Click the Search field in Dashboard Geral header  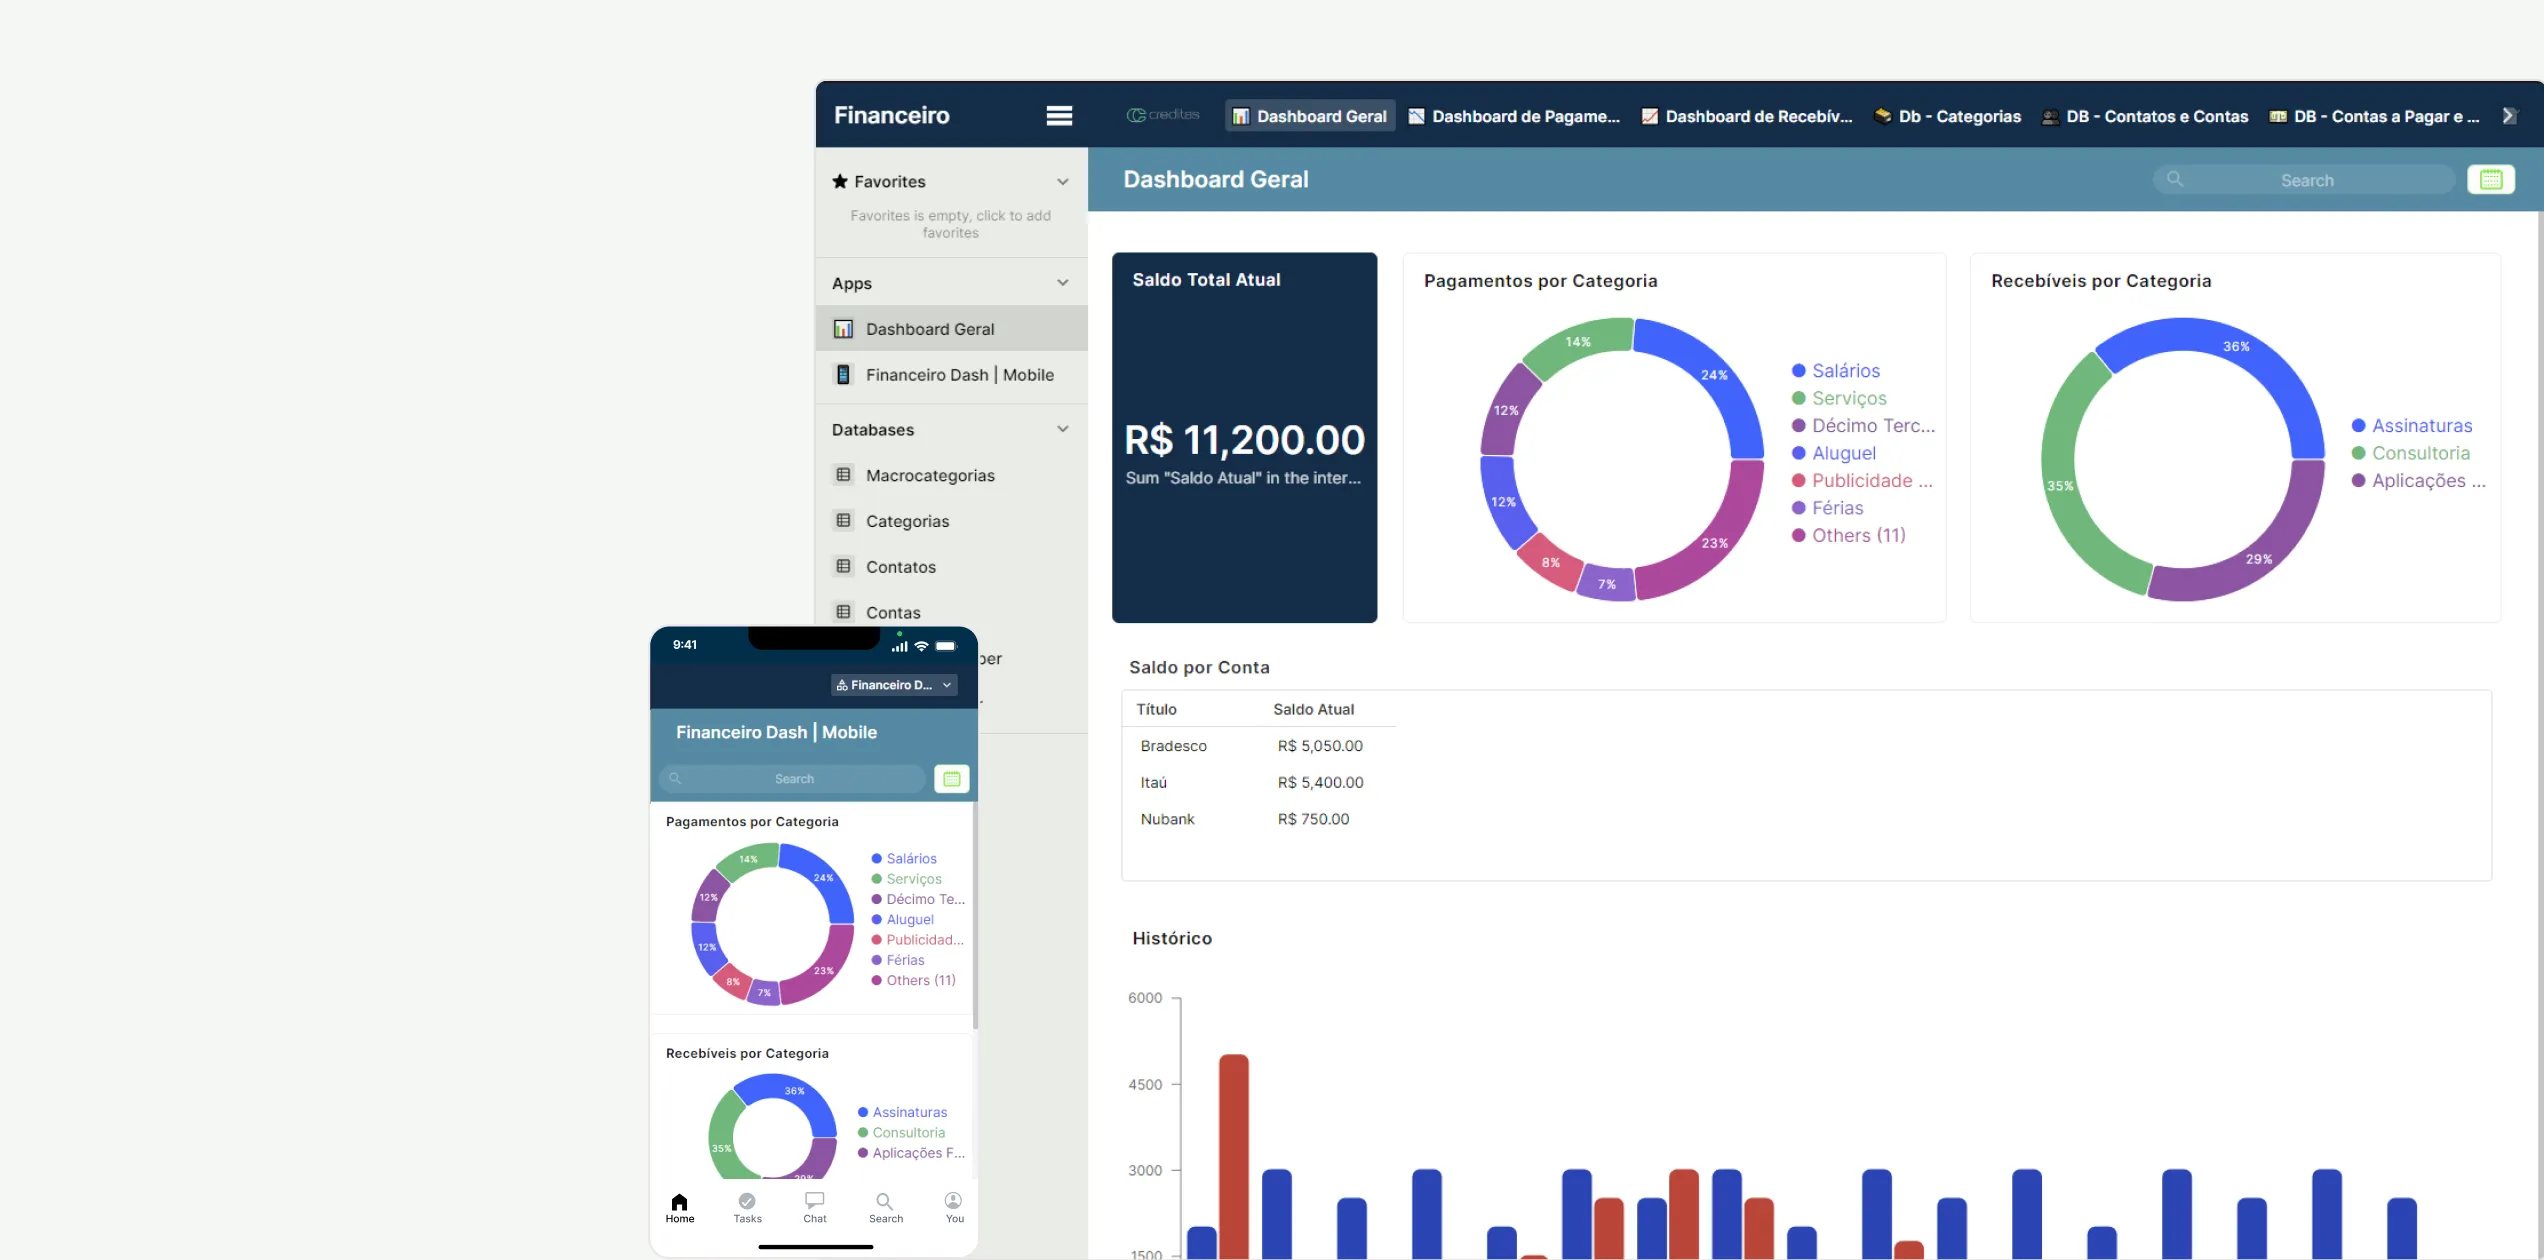coord(2303,180)
